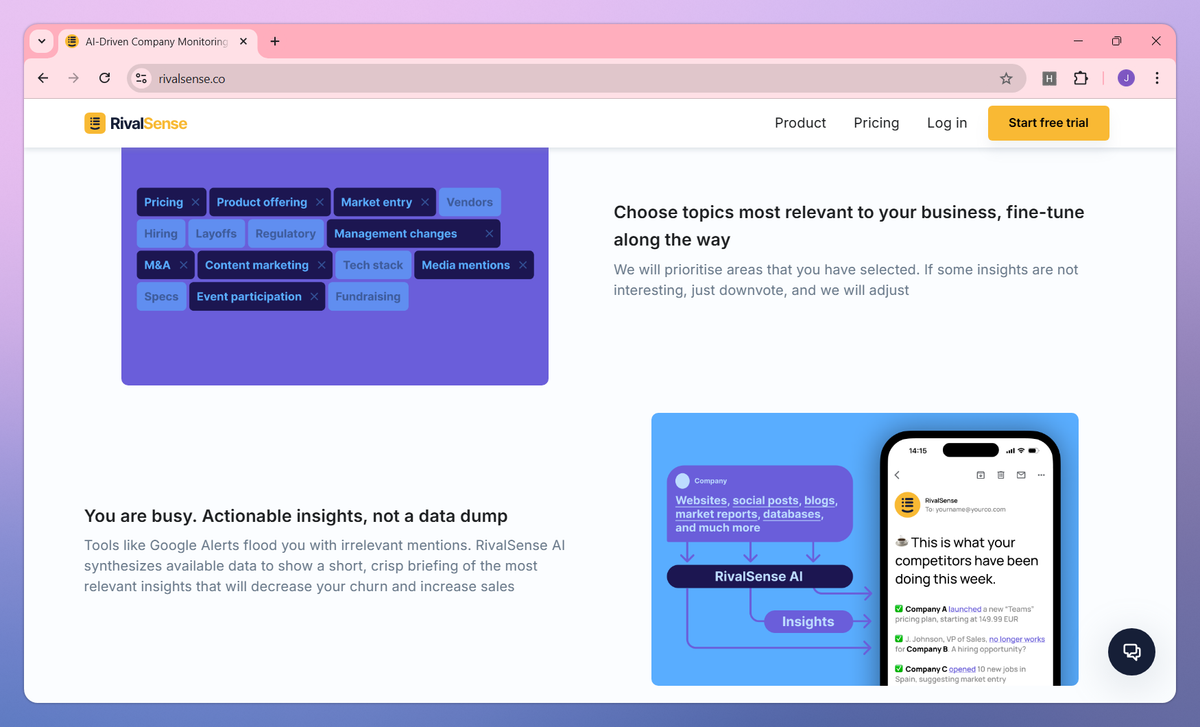Click the back chevron inside the phone mockup
Image resolution: width=1200 pixels, height=727 pixels.
pos(897,475)
